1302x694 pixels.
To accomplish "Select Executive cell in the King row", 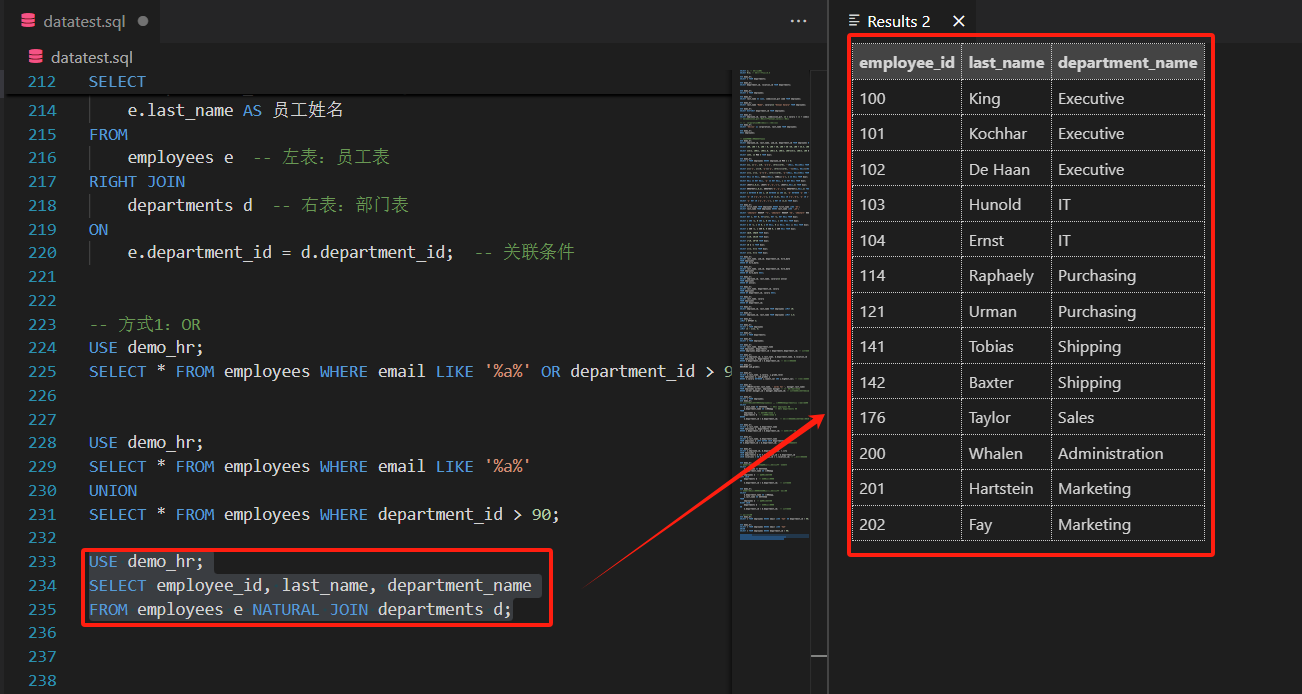I will pyautogui.click(x=1128, y=98).
